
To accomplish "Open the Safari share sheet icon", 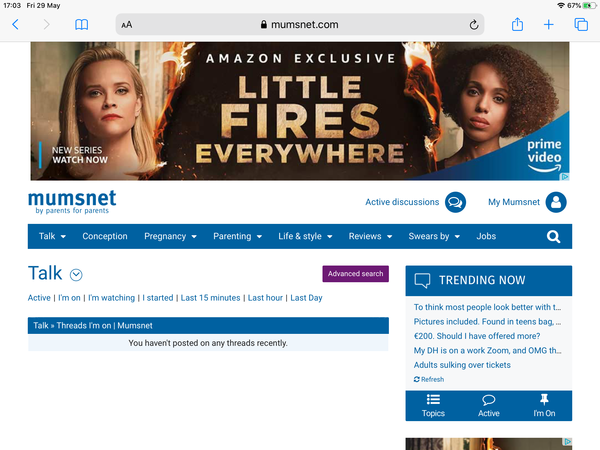I will (517, 24).
